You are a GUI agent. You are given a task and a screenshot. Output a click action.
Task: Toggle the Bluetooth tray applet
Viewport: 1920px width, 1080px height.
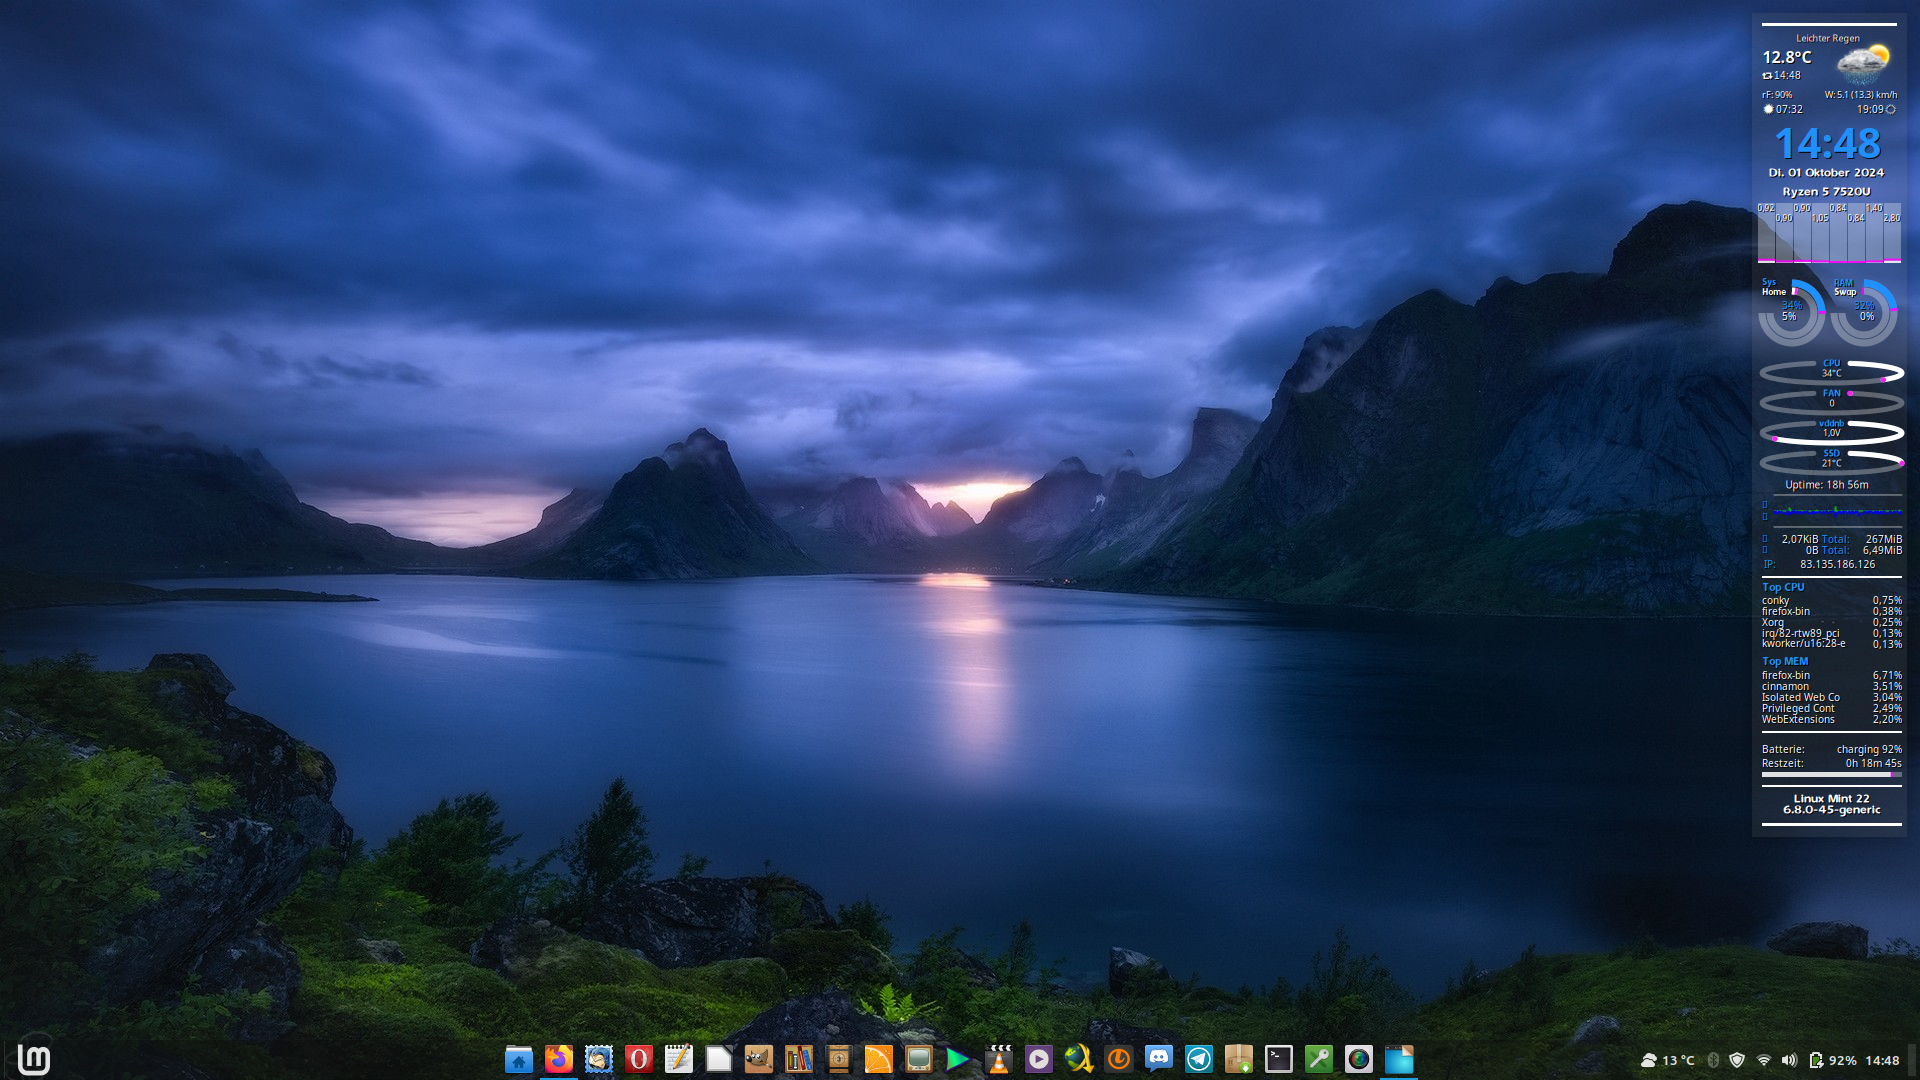(x=1712, y=1060)
